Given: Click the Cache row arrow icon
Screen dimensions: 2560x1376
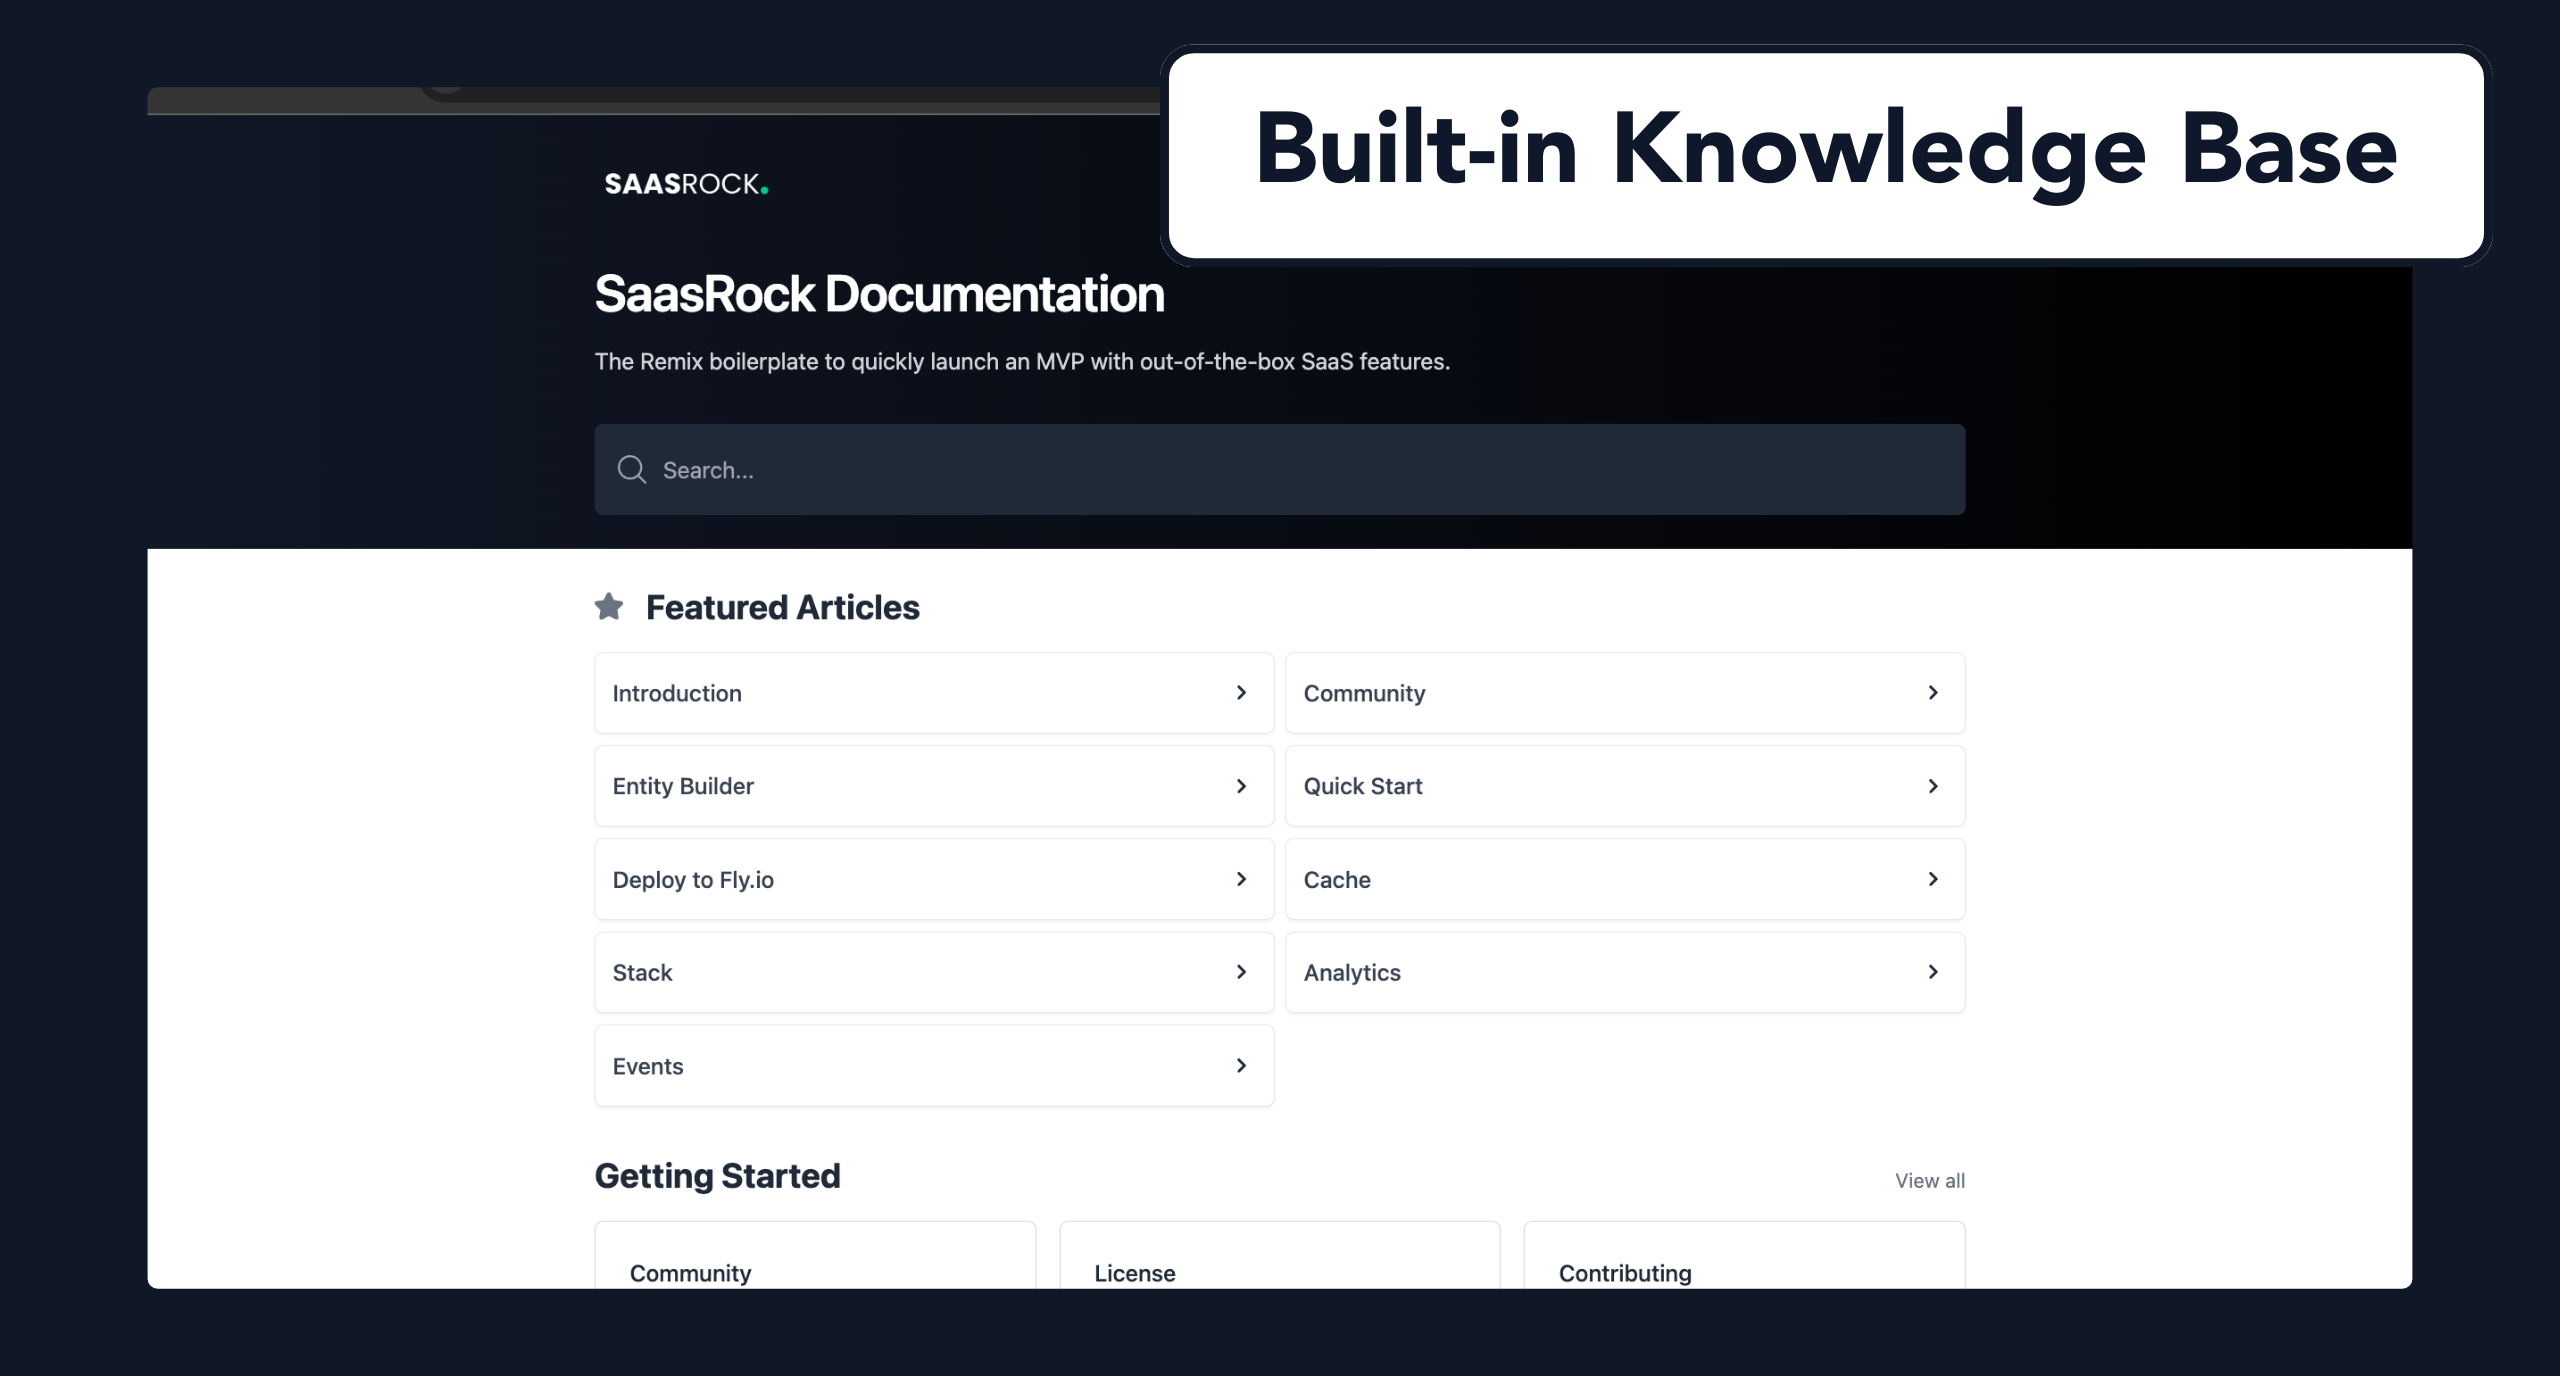Looking at the screenshot, I should coord(1932,879).
